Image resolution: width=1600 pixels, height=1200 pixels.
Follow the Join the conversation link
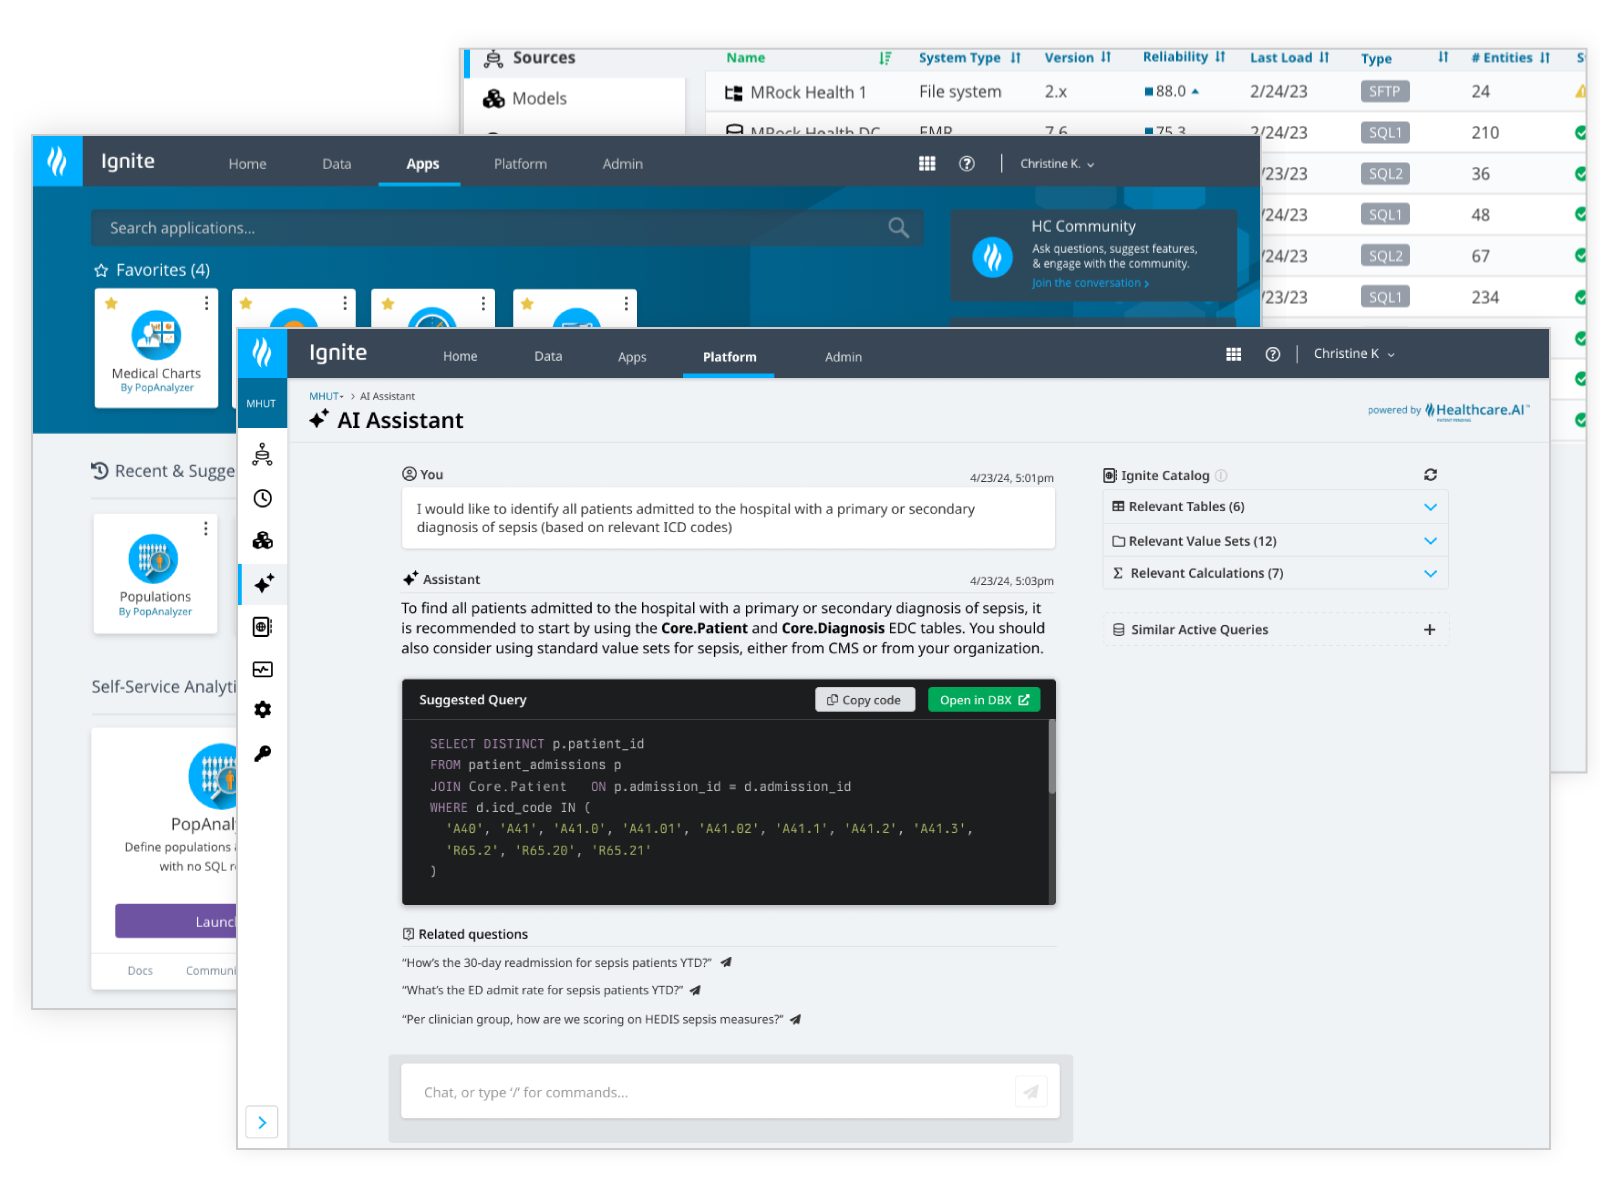click(1090, 283)
